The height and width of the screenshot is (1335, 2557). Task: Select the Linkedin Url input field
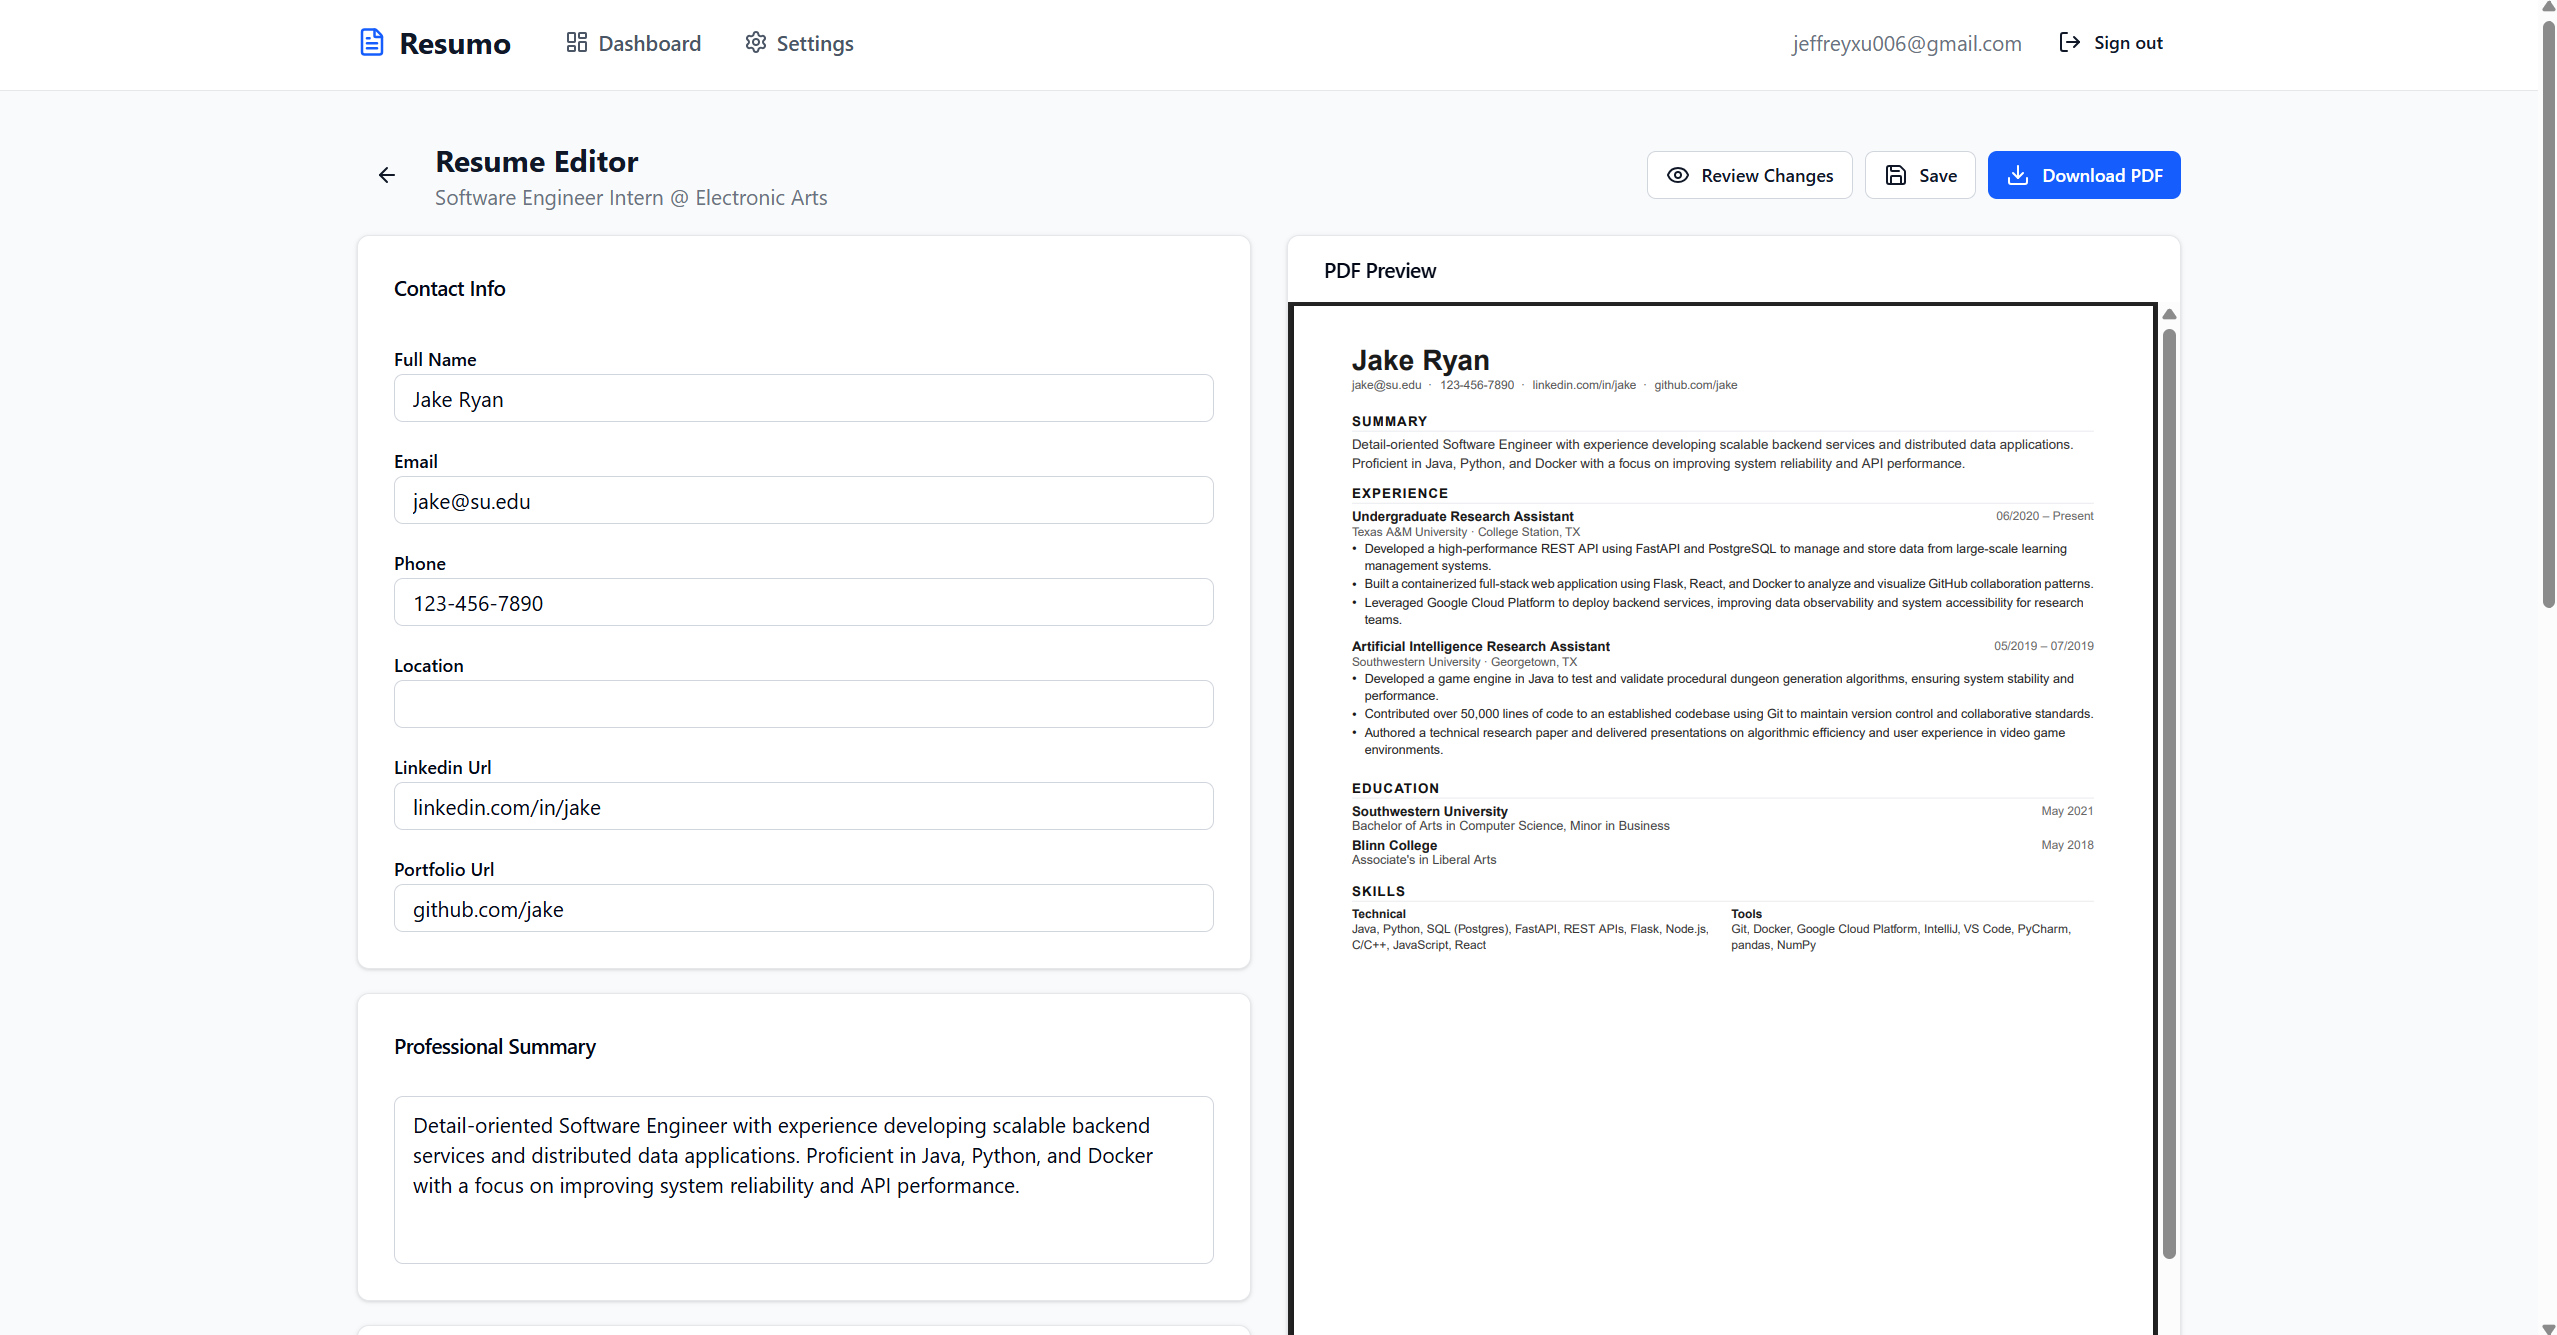pyautogui.click(x=803, y=807)
